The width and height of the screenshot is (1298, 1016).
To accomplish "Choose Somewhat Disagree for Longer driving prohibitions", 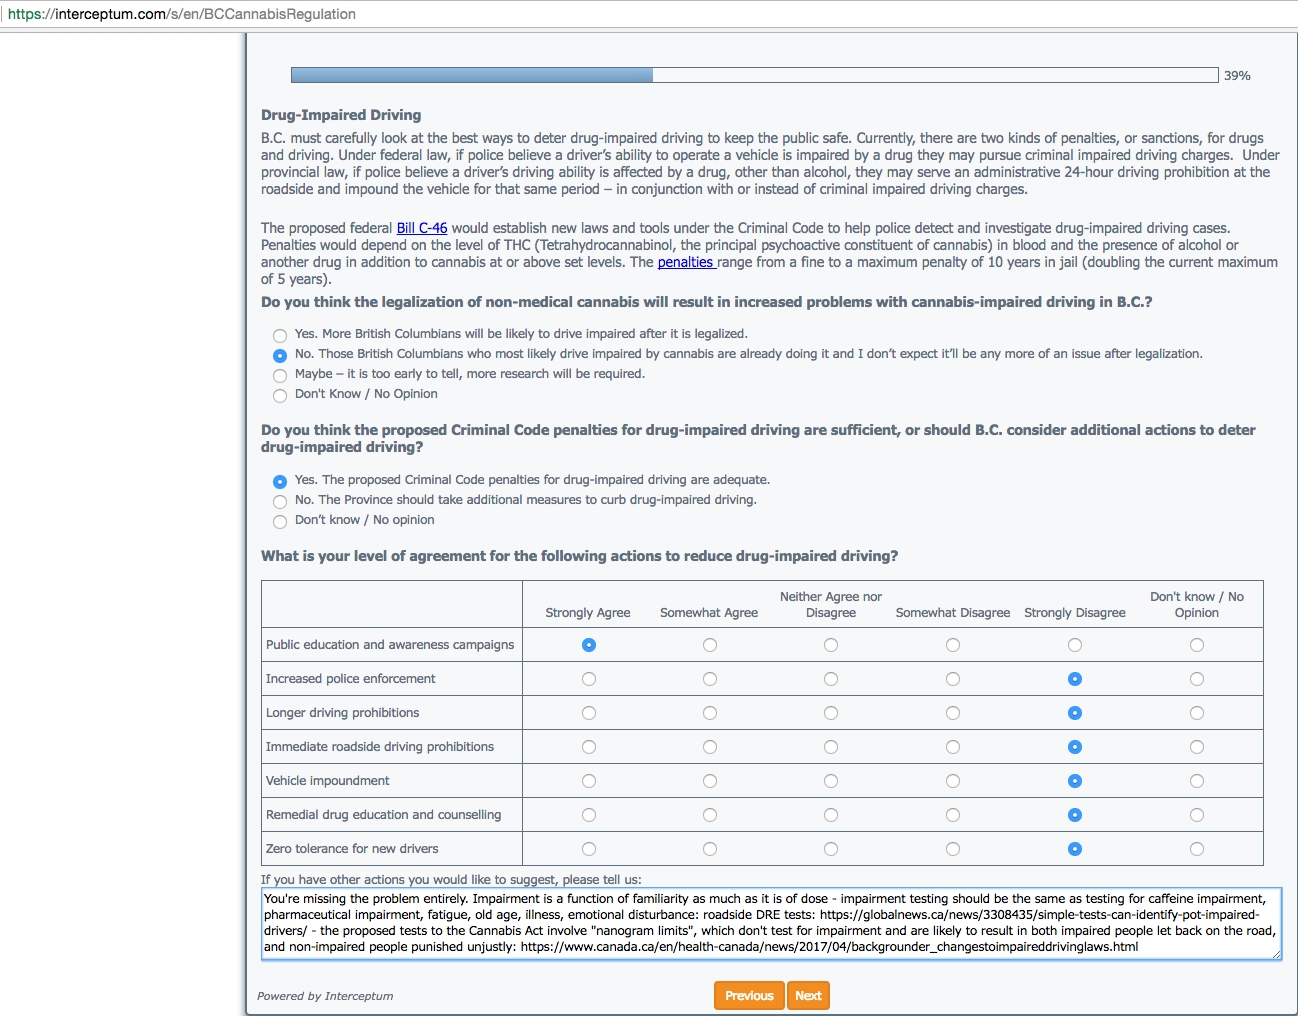I will [953, 713].
